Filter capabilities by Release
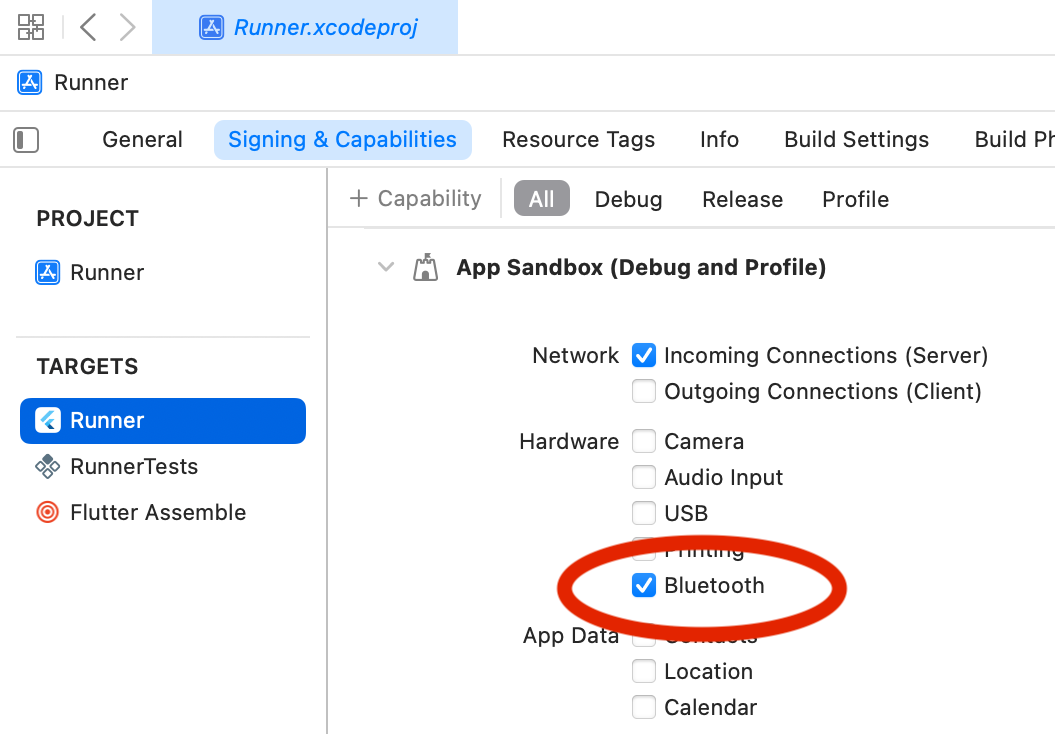The width and height of the screenshot is (1055, 734). [743, 199]
